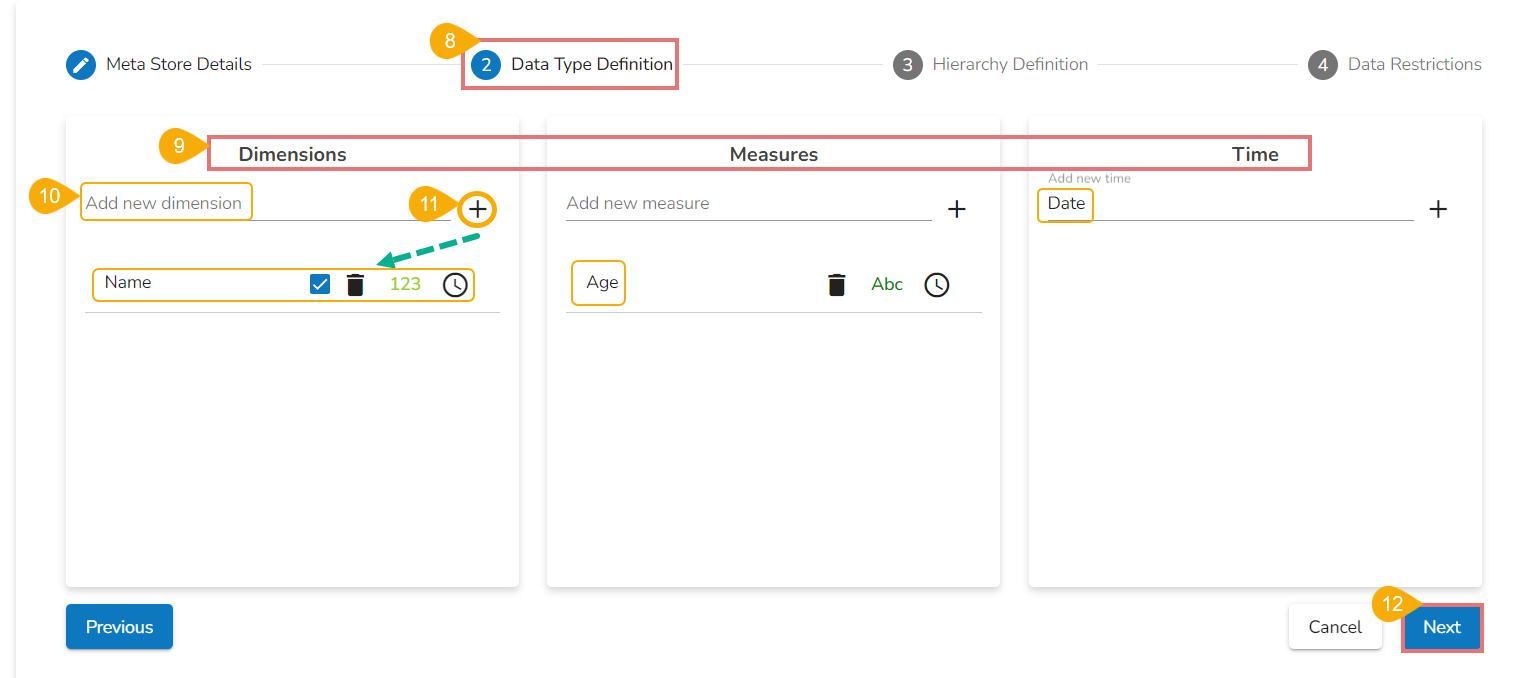Click the plus icon beside Add new measure

pos(957,209)
